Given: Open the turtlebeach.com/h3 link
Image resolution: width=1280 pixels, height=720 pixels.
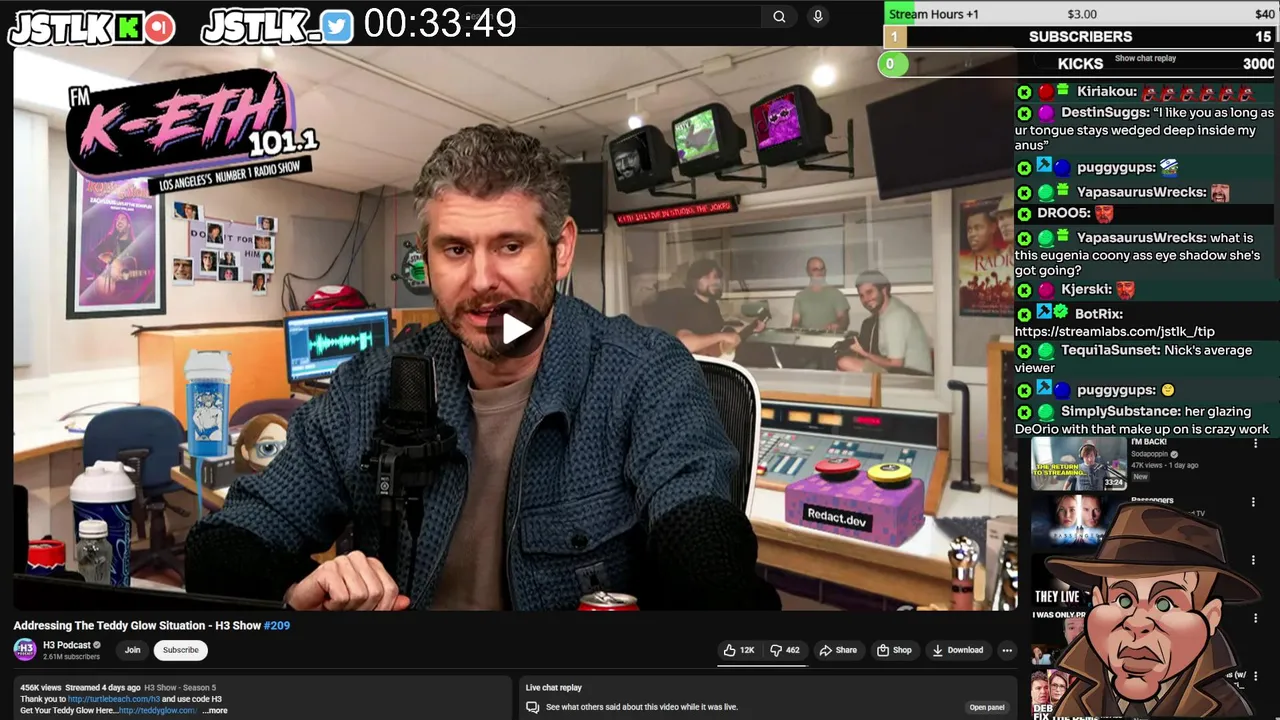Looking at the screenshot, I should pyautogui.click(x=114, y=699).
